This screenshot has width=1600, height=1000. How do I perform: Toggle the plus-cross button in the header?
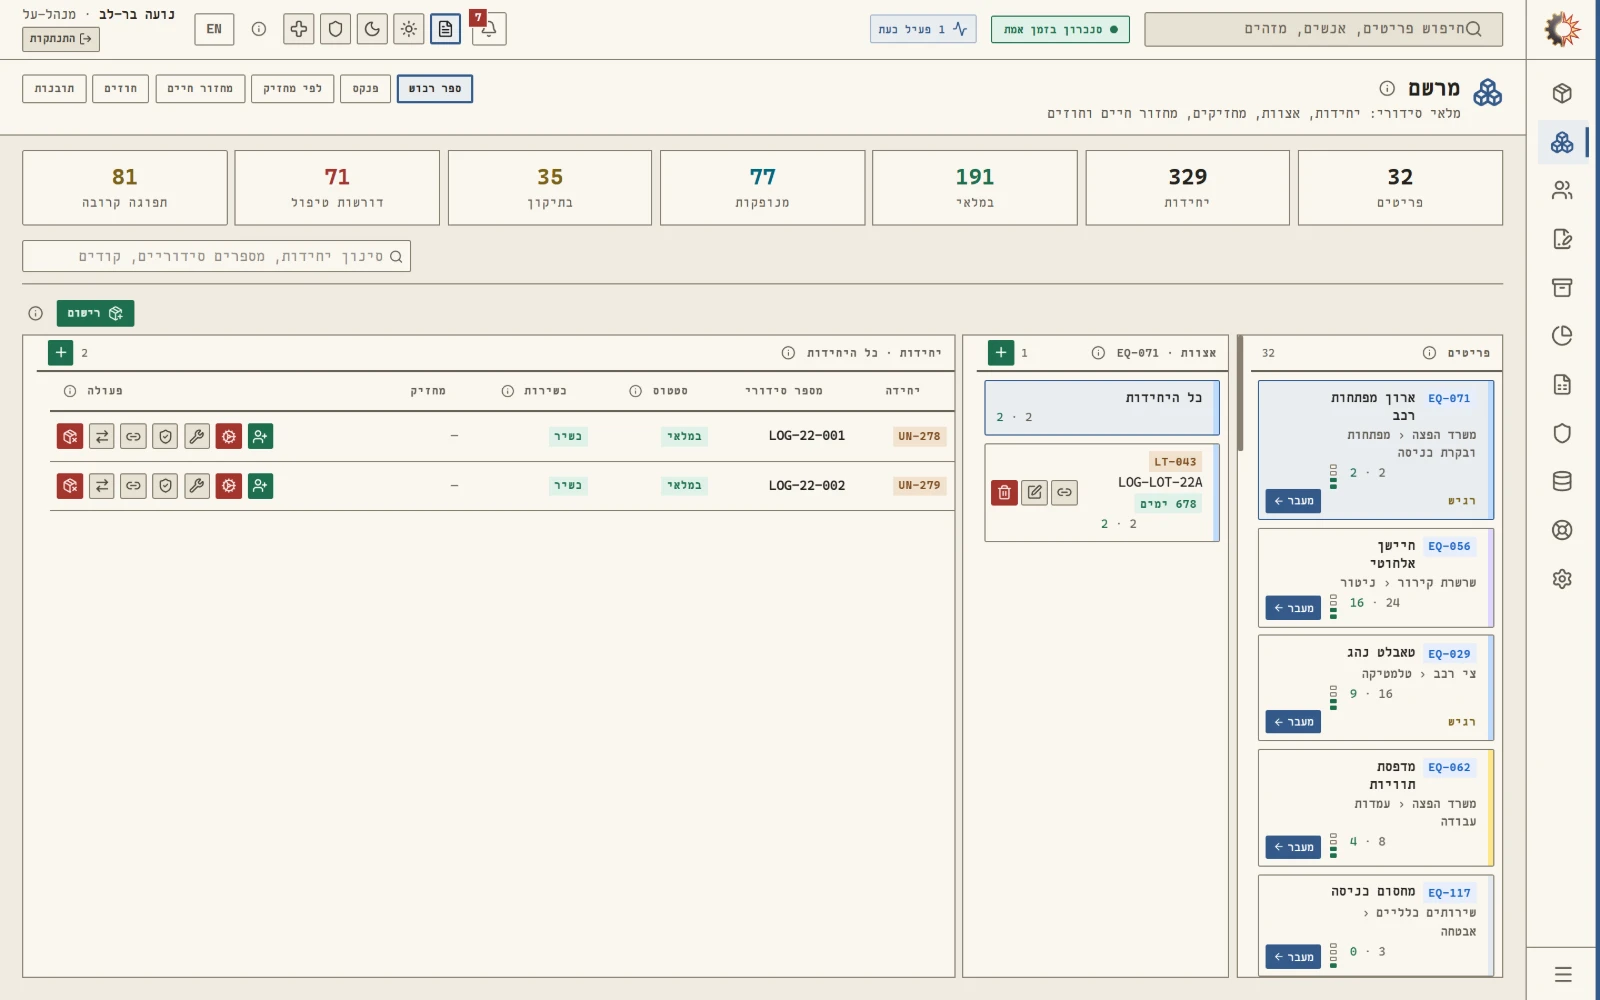tap(298, 29)
